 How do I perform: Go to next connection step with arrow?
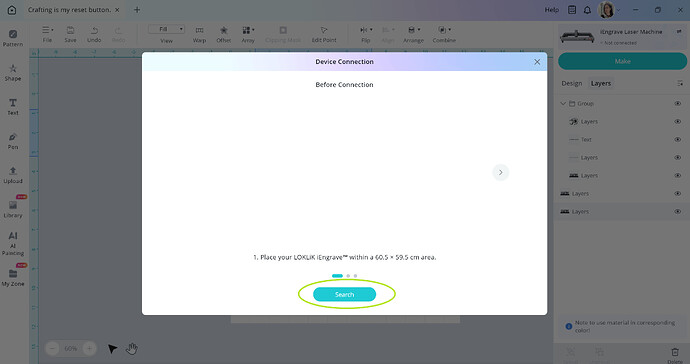pyautogui.click(x=500, y=173)
